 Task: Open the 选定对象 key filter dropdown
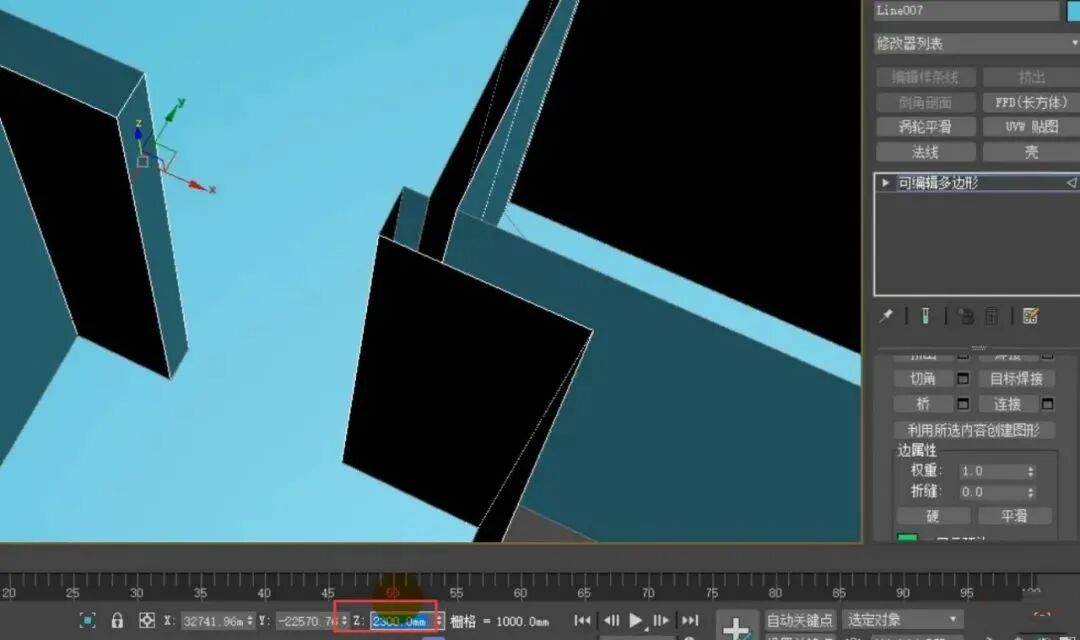click(x=902, y=620)
